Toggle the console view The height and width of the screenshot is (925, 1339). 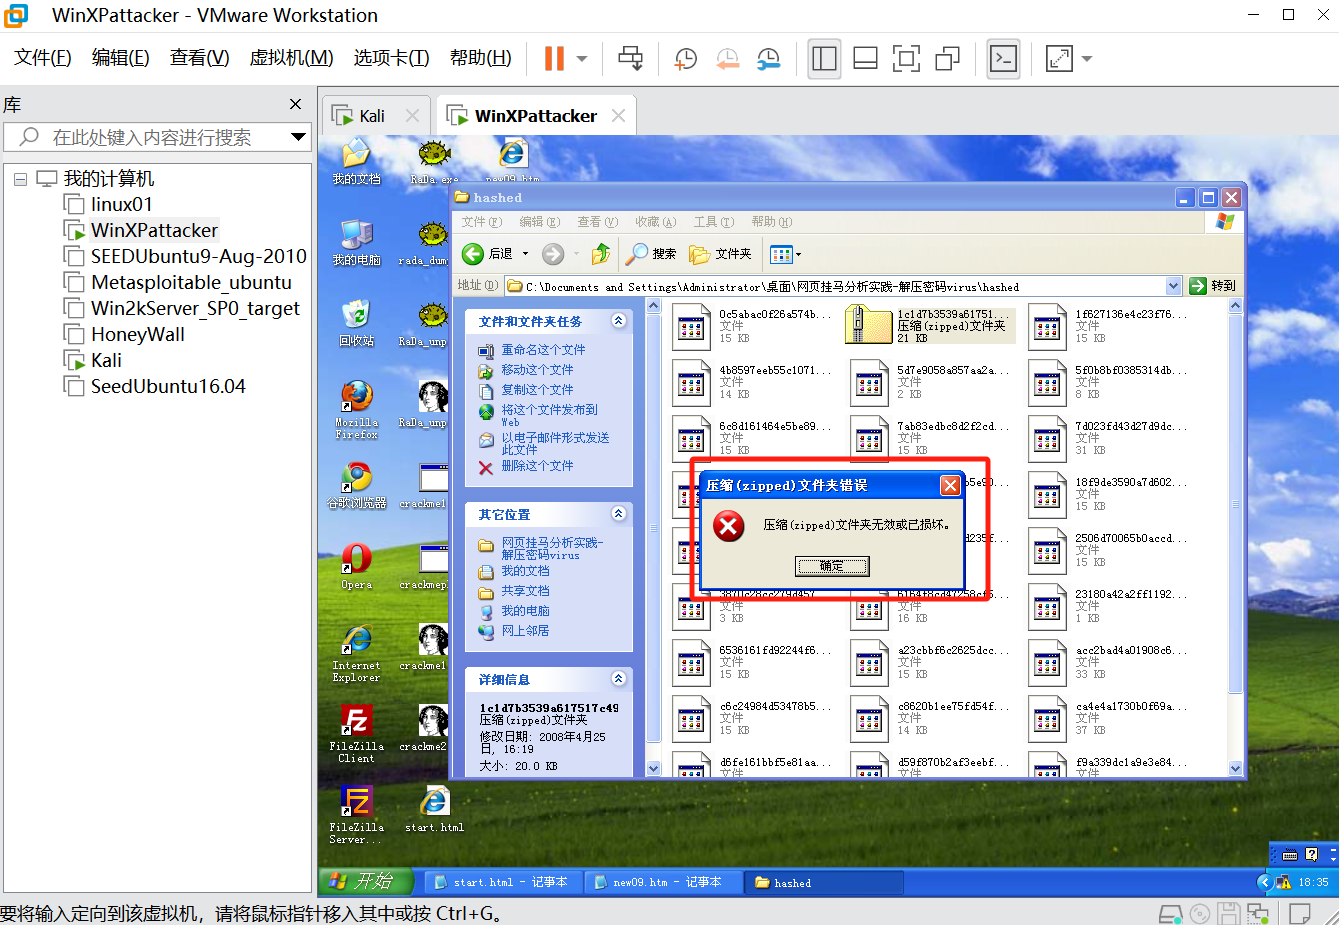1003,58
